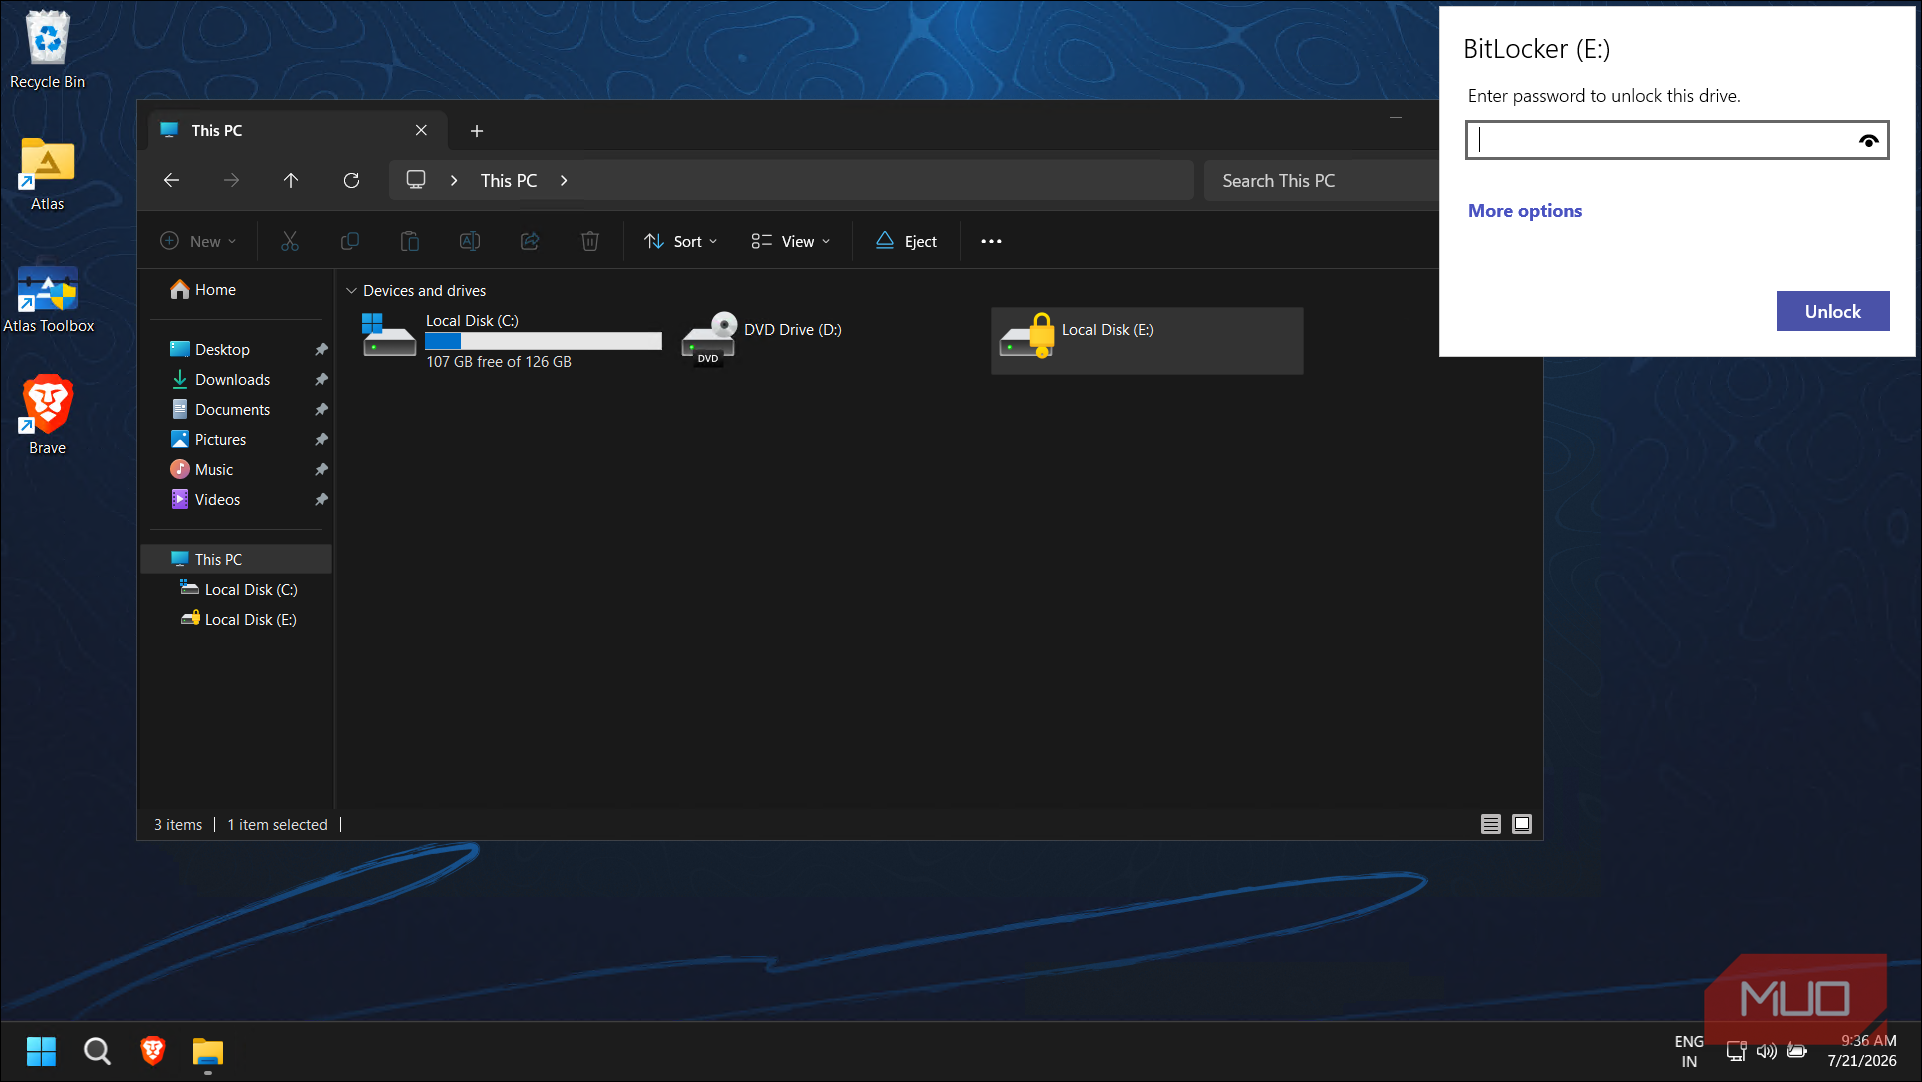Click the Recycle Bin desktop icon
The height and width of the screenshot is (1082, 1922).
coord(47,49)
